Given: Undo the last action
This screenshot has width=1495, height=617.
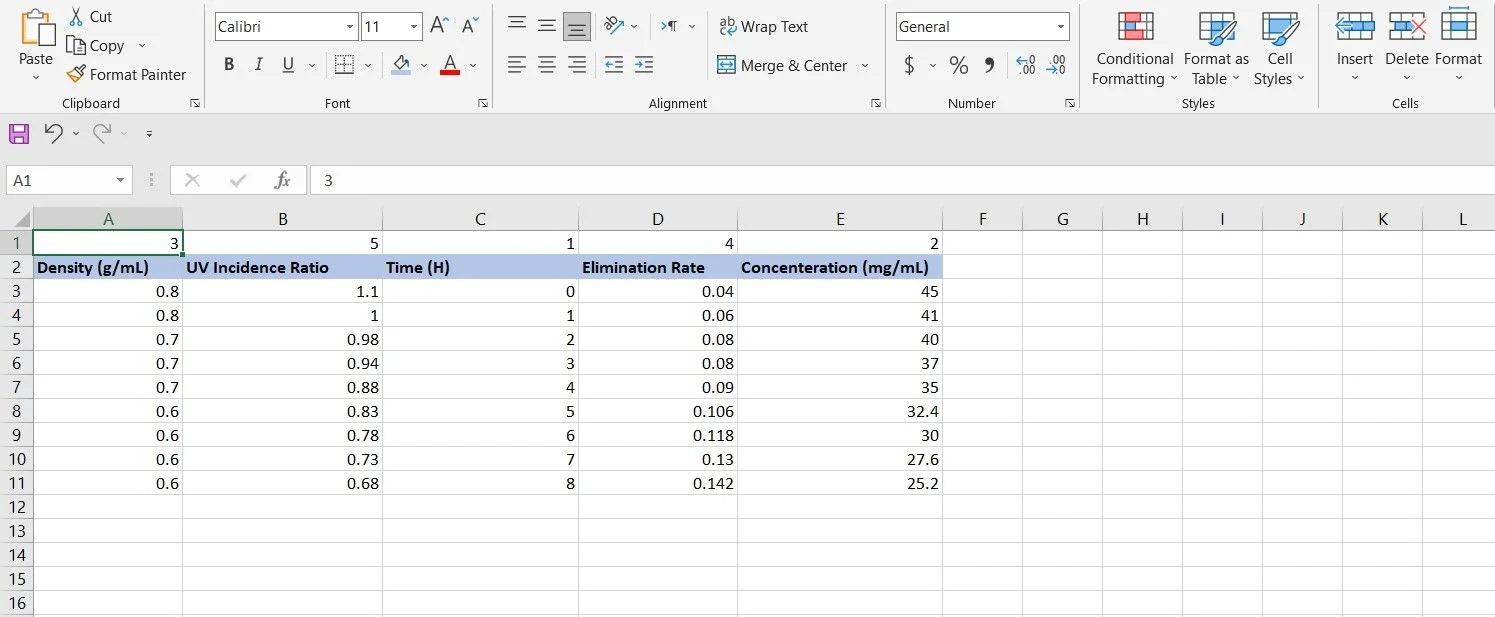Looking at the screenshot, I should click(53, 133).
